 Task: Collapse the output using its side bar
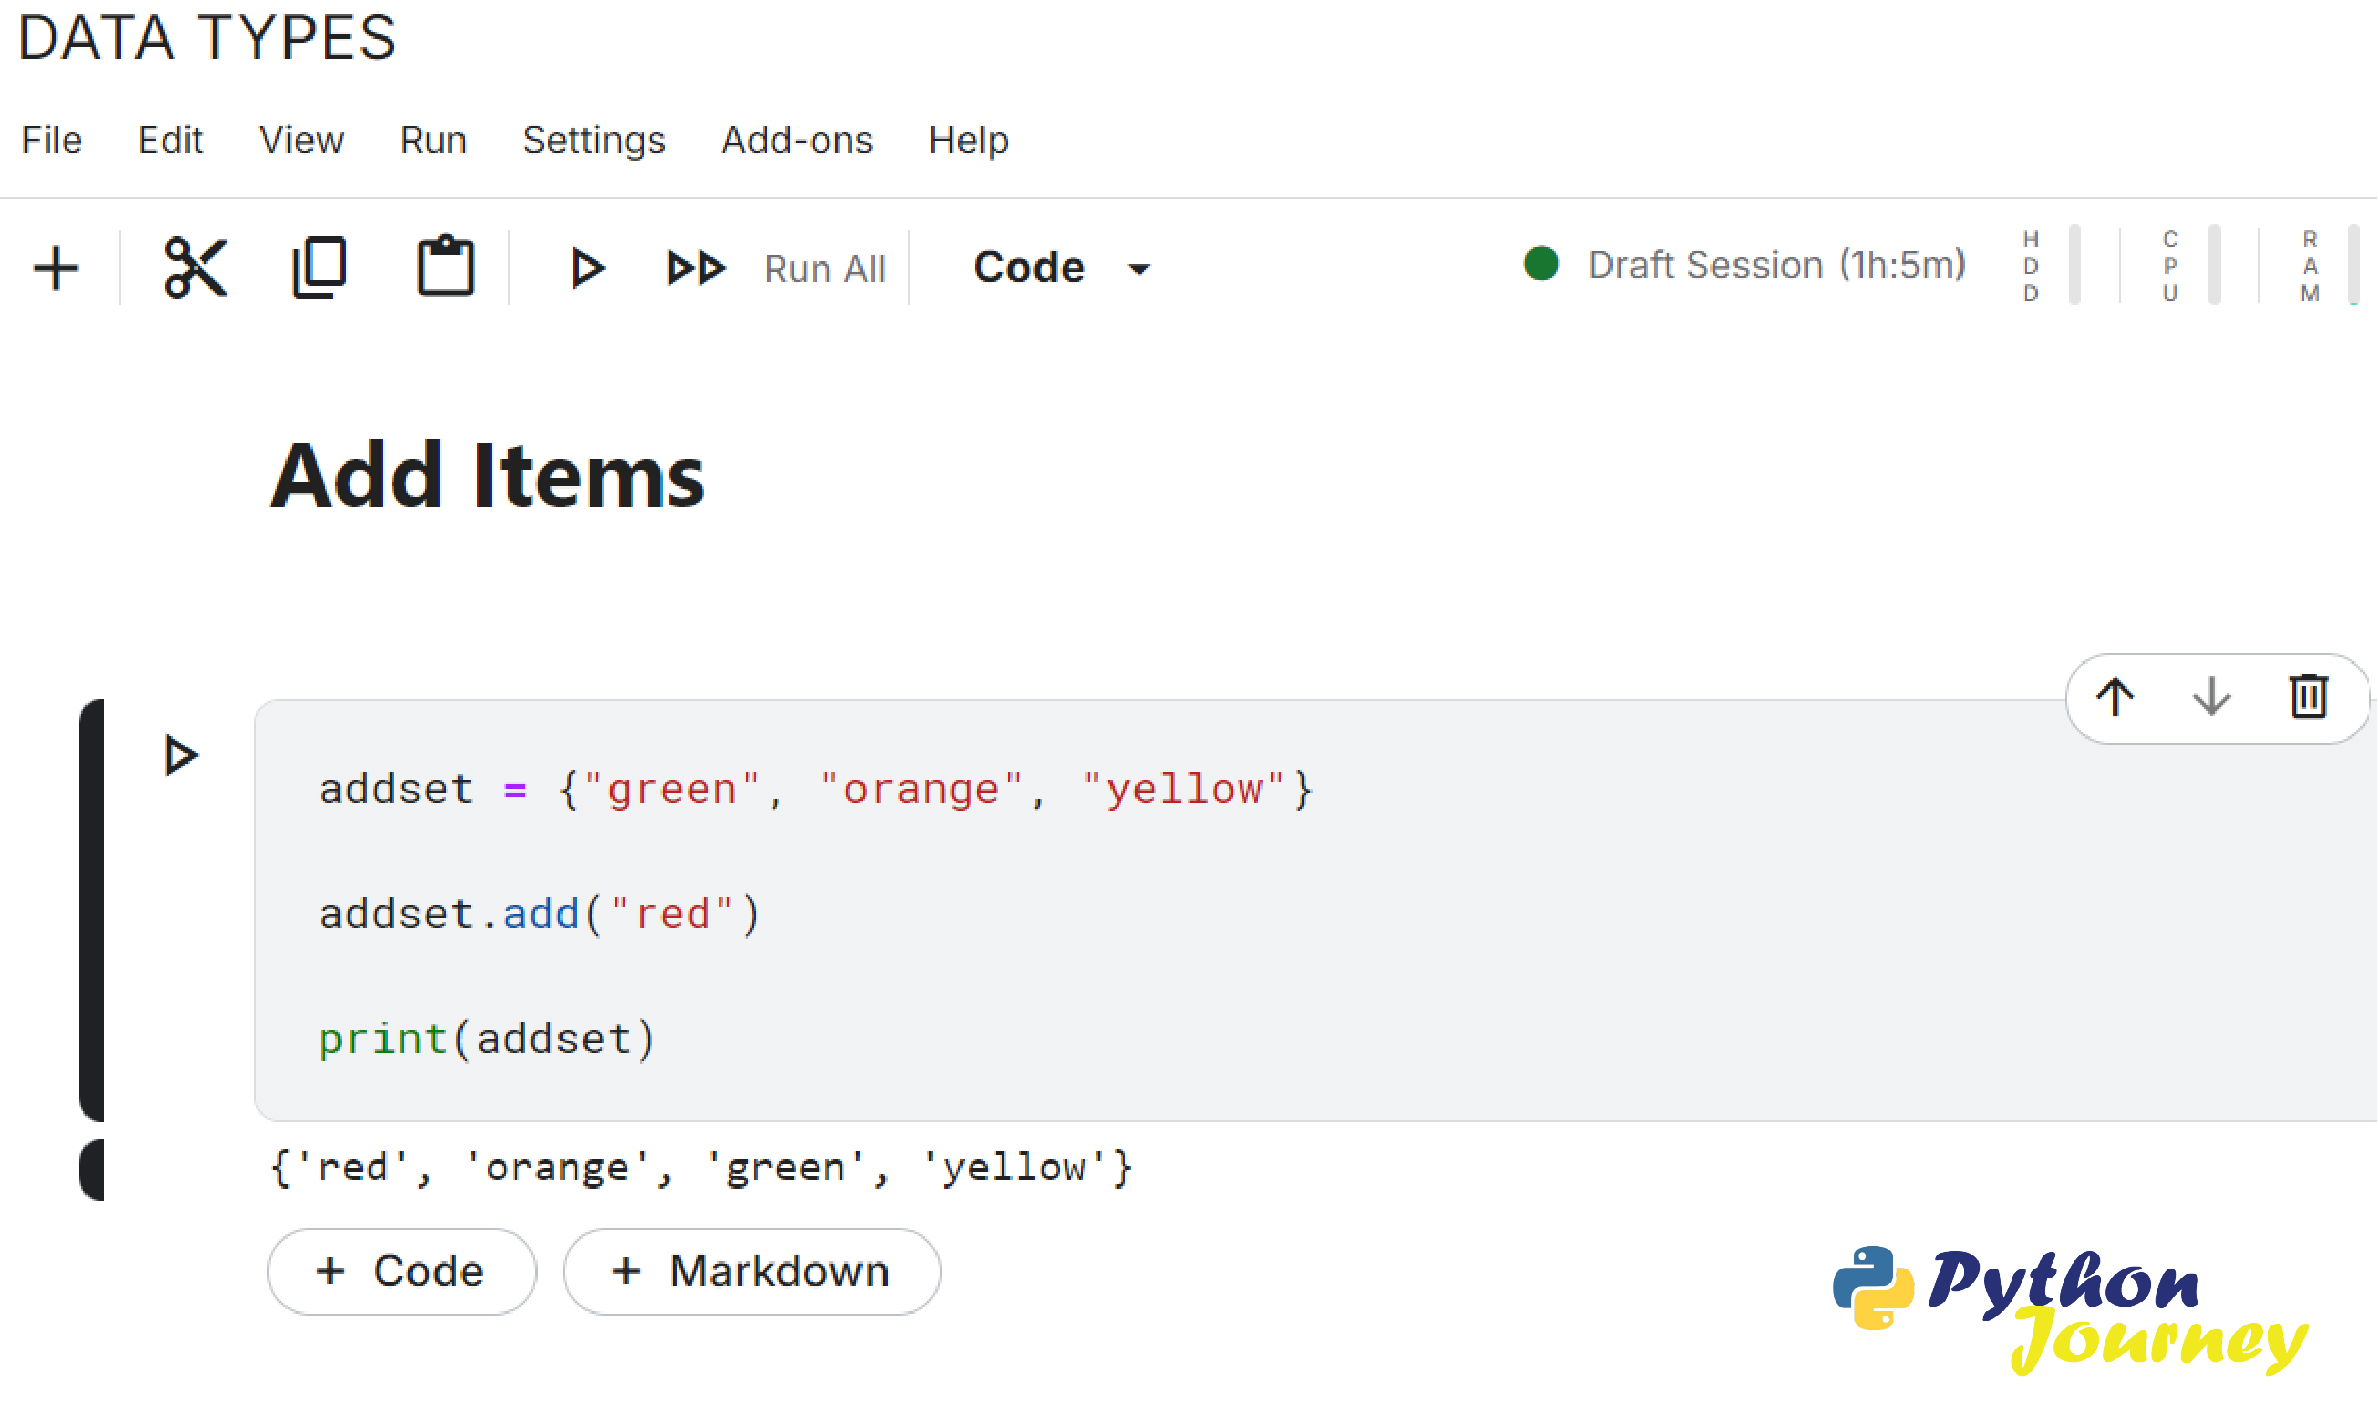click(x=92, y=1169)
